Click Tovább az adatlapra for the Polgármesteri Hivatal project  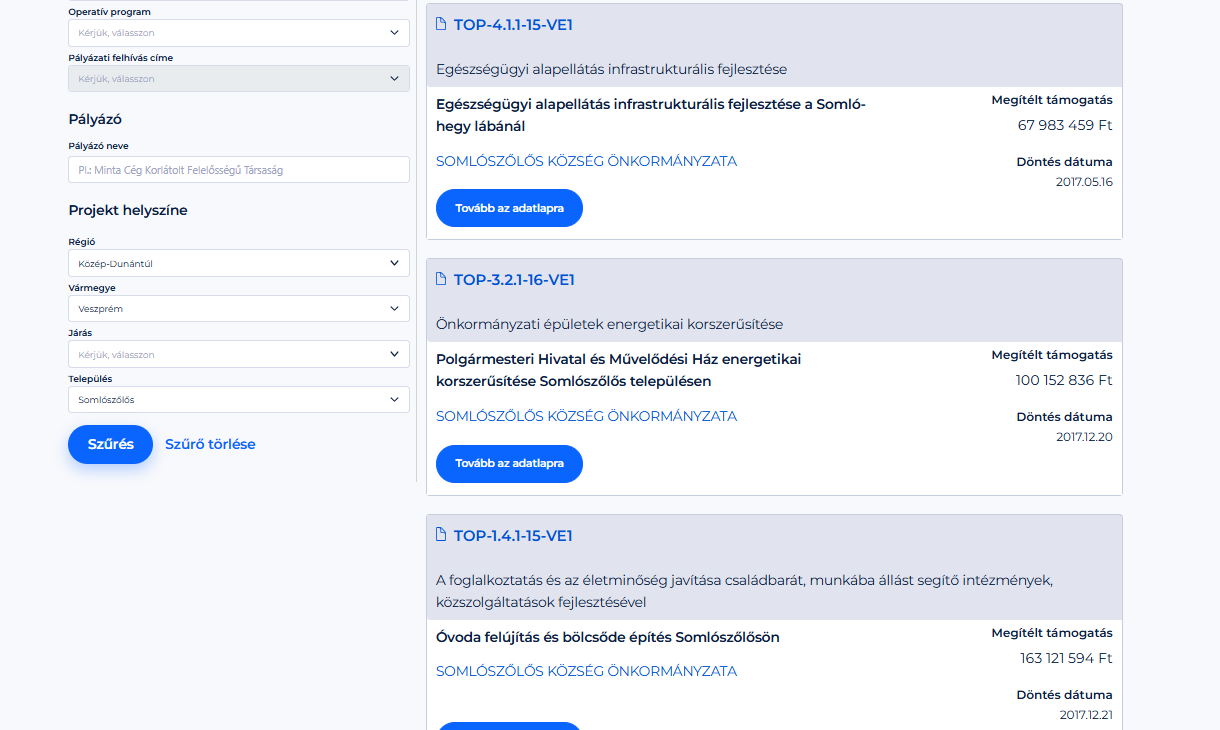click(509, 464)
